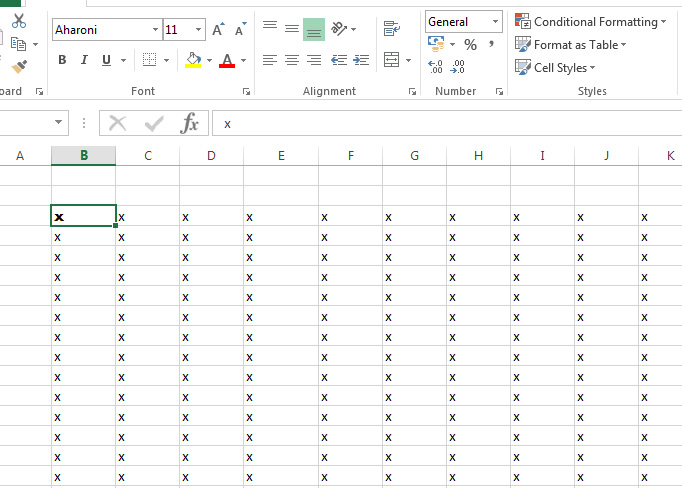Click the Wrap Text icon

(x=392, y=29)
